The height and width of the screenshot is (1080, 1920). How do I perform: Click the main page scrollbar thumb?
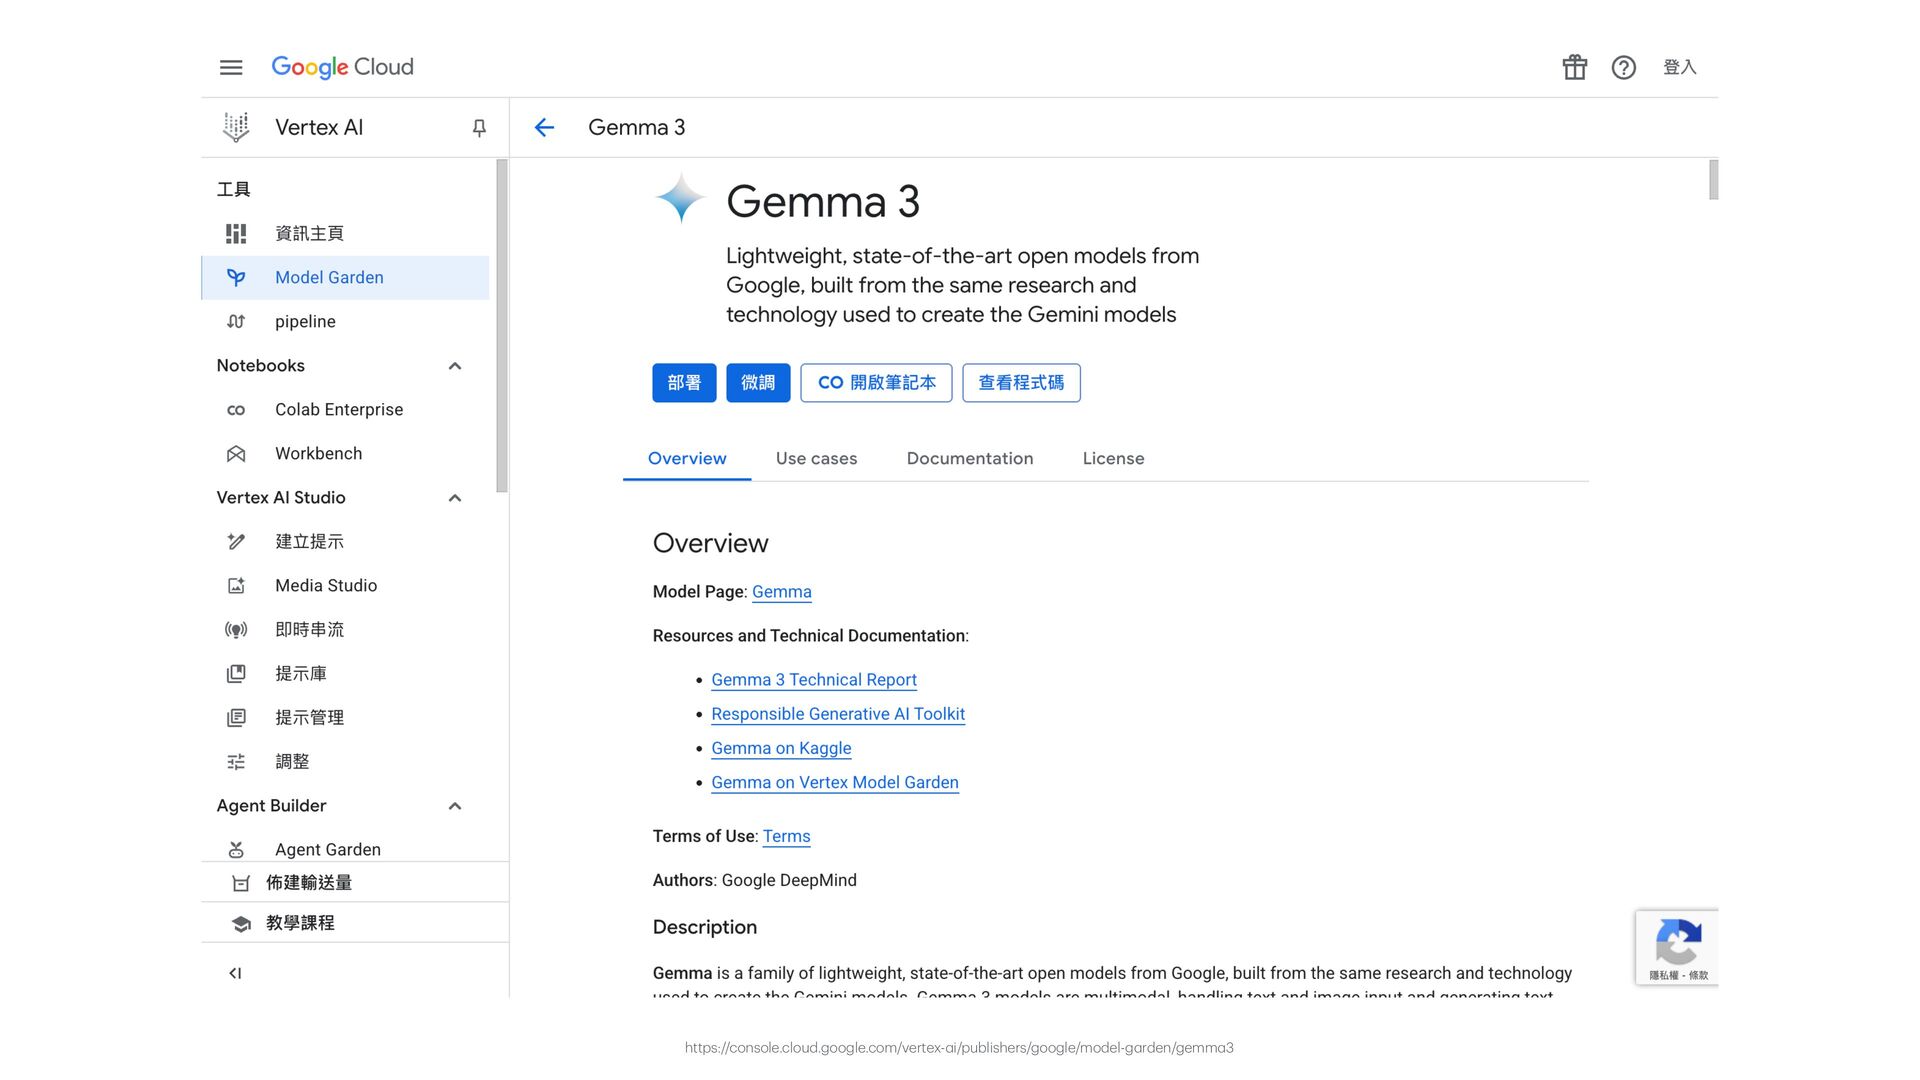tap(1713, 180)
